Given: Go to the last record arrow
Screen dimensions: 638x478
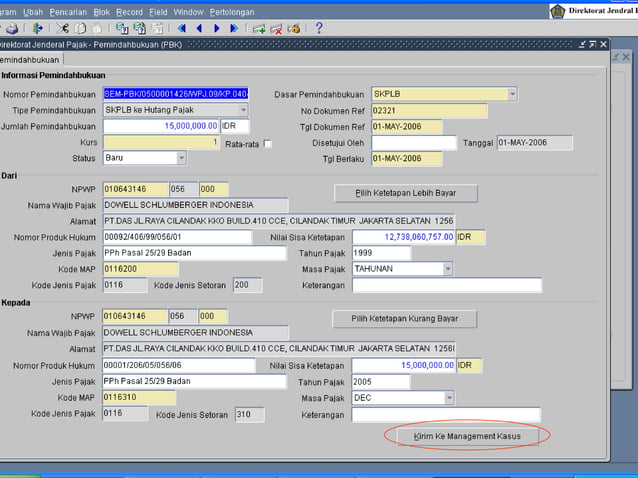Looking at the screenshot, I should coord(234,29).
